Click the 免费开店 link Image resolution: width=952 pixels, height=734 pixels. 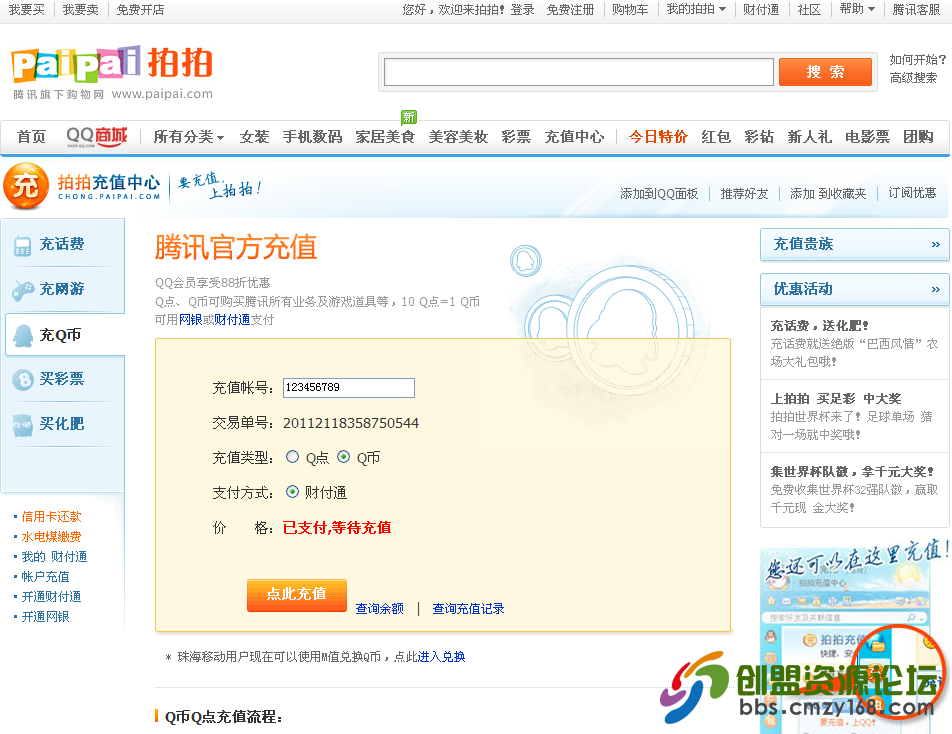pos(140,10)
